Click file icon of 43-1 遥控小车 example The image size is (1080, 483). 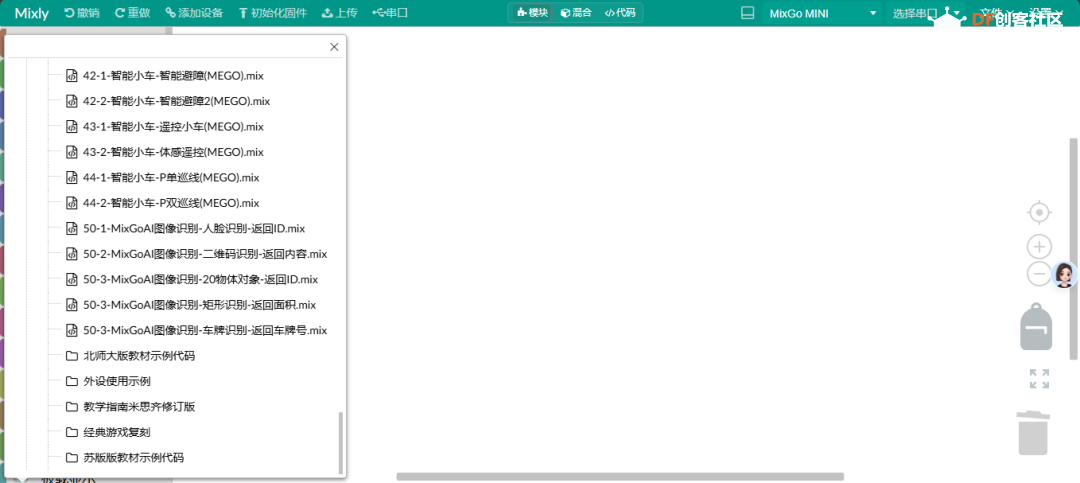click(71, 127)
